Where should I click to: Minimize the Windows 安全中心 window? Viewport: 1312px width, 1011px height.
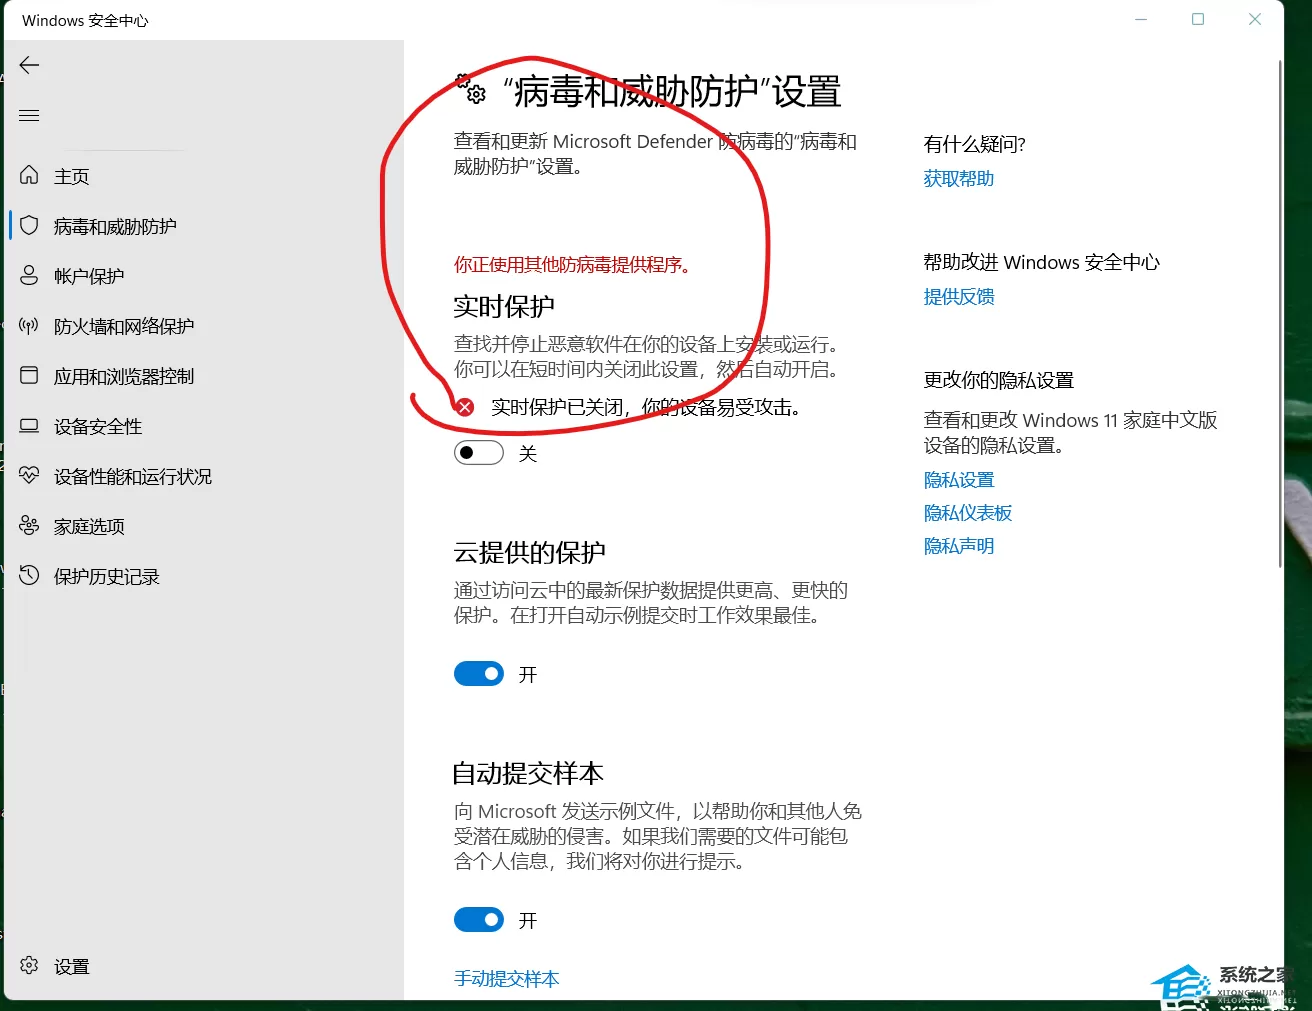coord(1141,19)
